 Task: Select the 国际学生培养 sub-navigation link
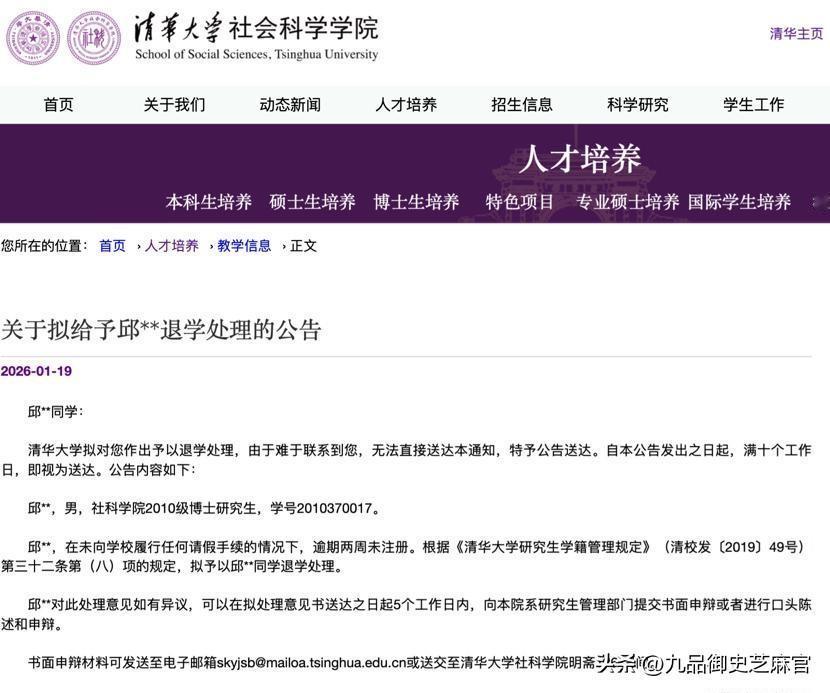point(739,202)
